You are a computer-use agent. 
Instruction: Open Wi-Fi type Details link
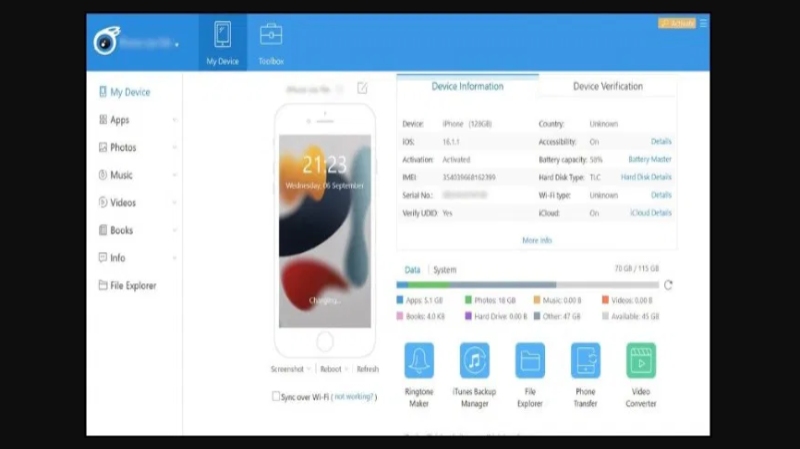661,195
